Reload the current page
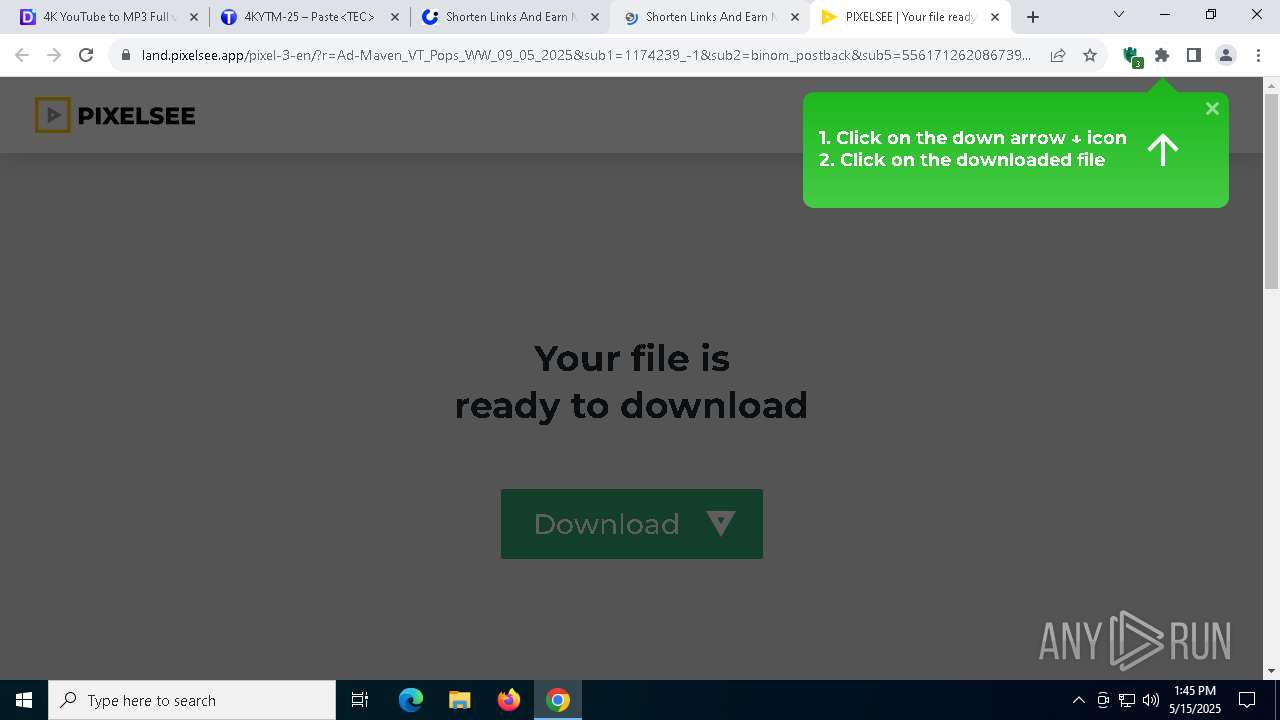 click(86, 55)
